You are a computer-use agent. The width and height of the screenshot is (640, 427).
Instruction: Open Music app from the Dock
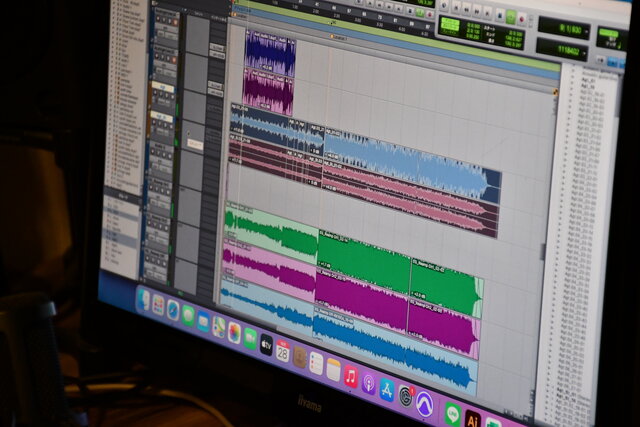pyautogui.click(x=351, y=376)
